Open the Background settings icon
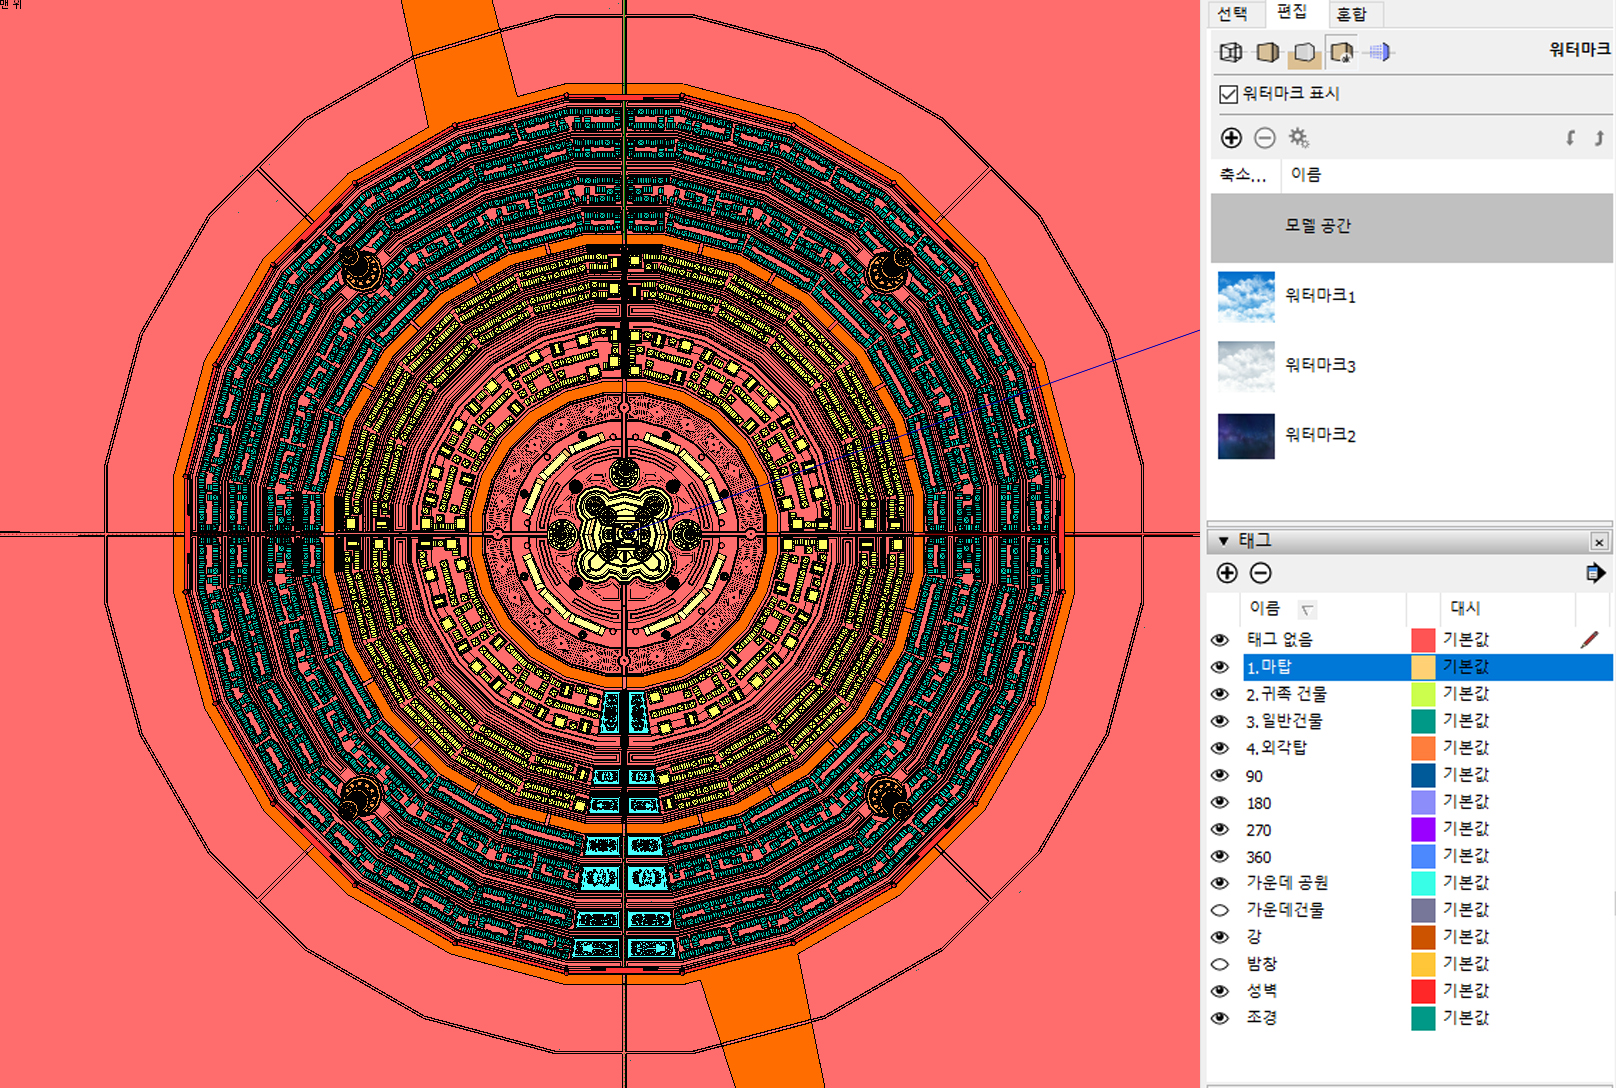 (x=1305, y=52)
